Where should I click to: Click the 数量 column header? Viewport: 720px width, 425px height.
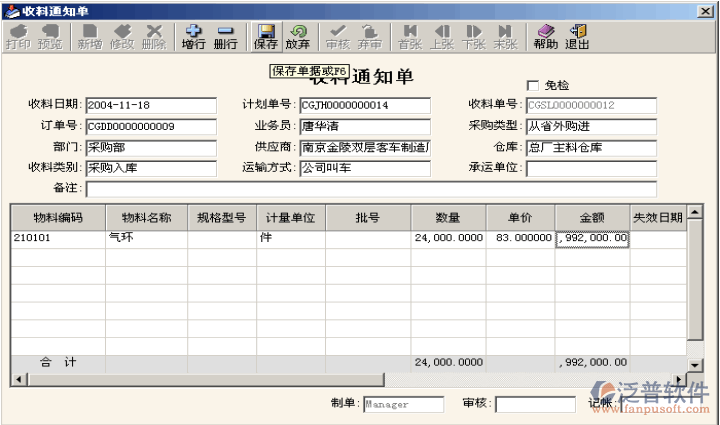(448, 217)
